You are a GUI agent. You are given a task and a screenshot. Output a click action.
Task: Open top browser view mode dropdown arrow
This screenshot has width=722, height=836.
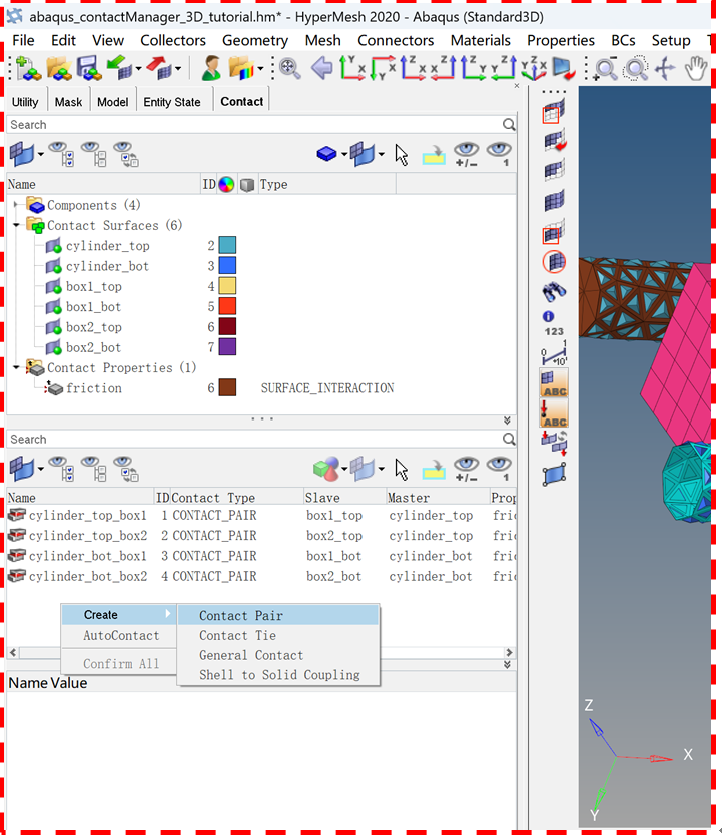tap(41, 155)
